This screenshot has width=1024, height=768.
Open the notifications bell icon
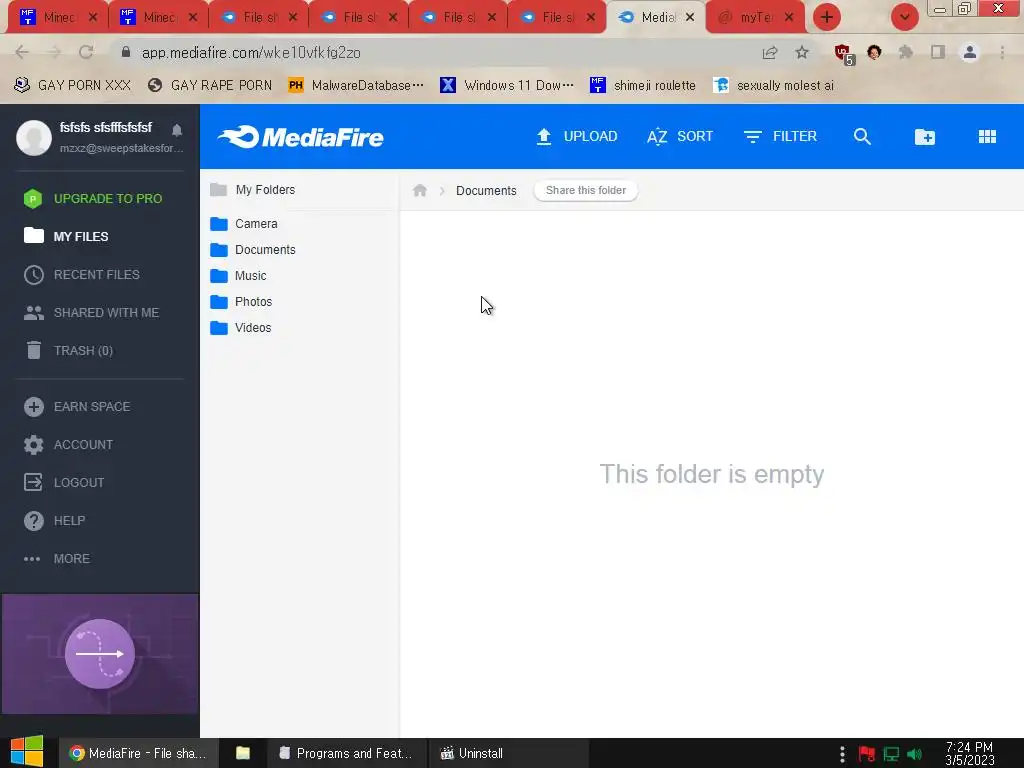[177, 130]
